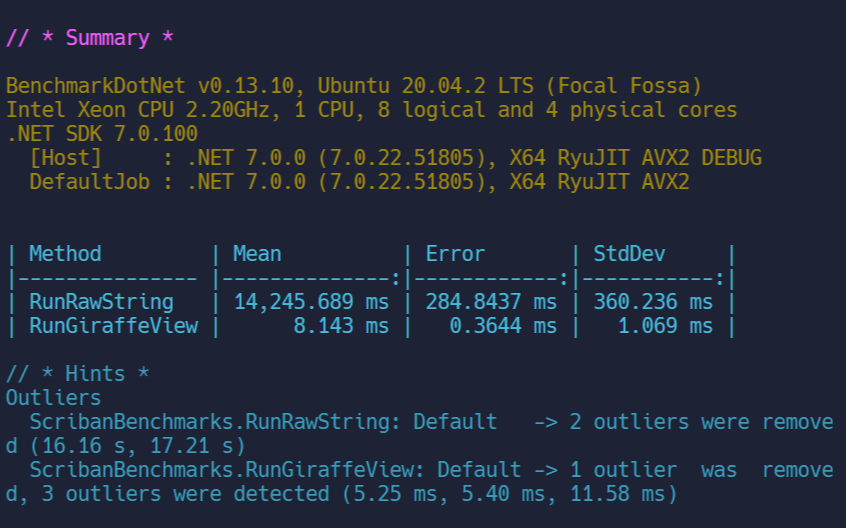Click the 360.236 ms StdDev value
The height and width of the screenshot is (528, 846).
coord(653,301)
